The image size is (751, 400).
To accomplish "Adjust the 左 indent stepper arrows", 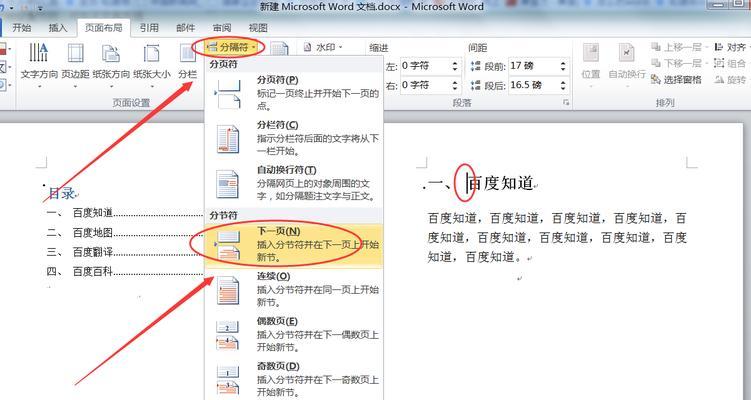I will pos(455,66).
